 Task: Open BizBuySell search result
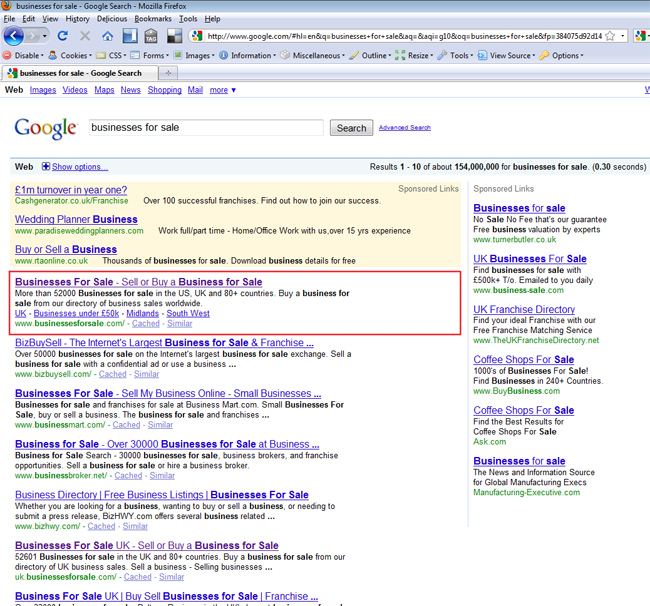(164, 342)
